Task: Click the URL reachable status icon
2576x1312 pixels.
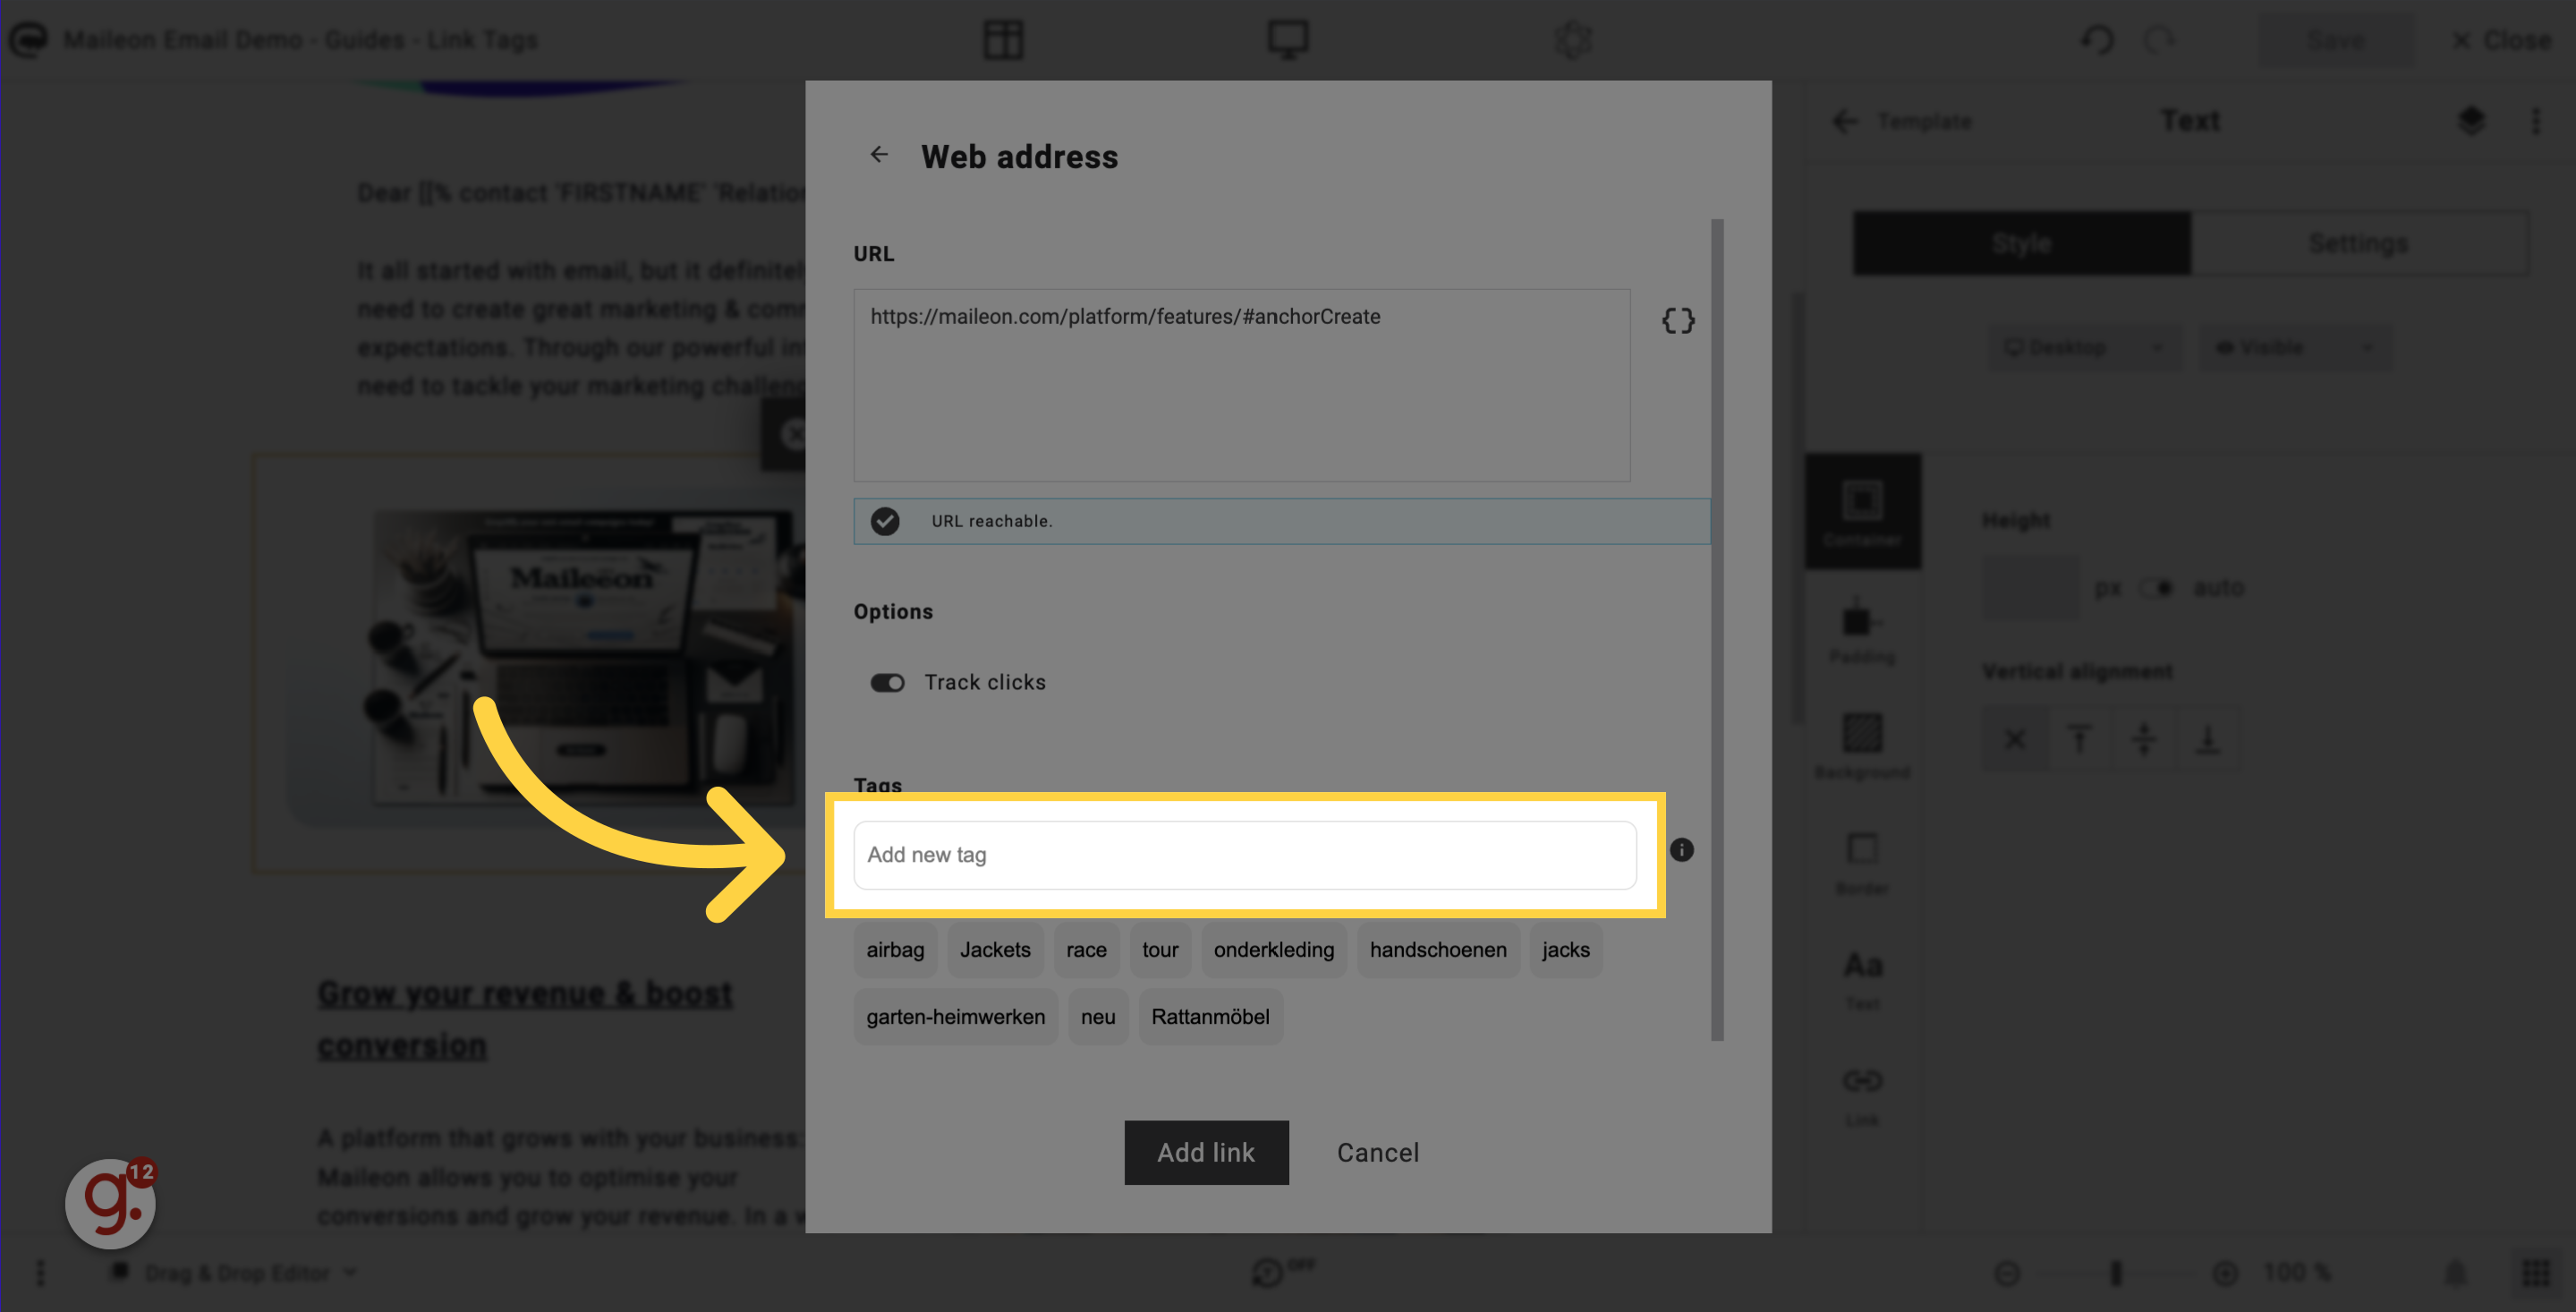Action: [887, 521]
